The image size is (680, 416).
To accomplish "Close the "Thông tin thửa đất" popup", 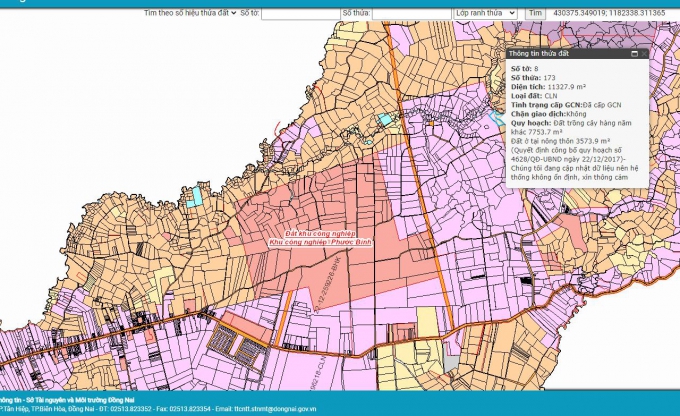I will (x=643, y=54).
